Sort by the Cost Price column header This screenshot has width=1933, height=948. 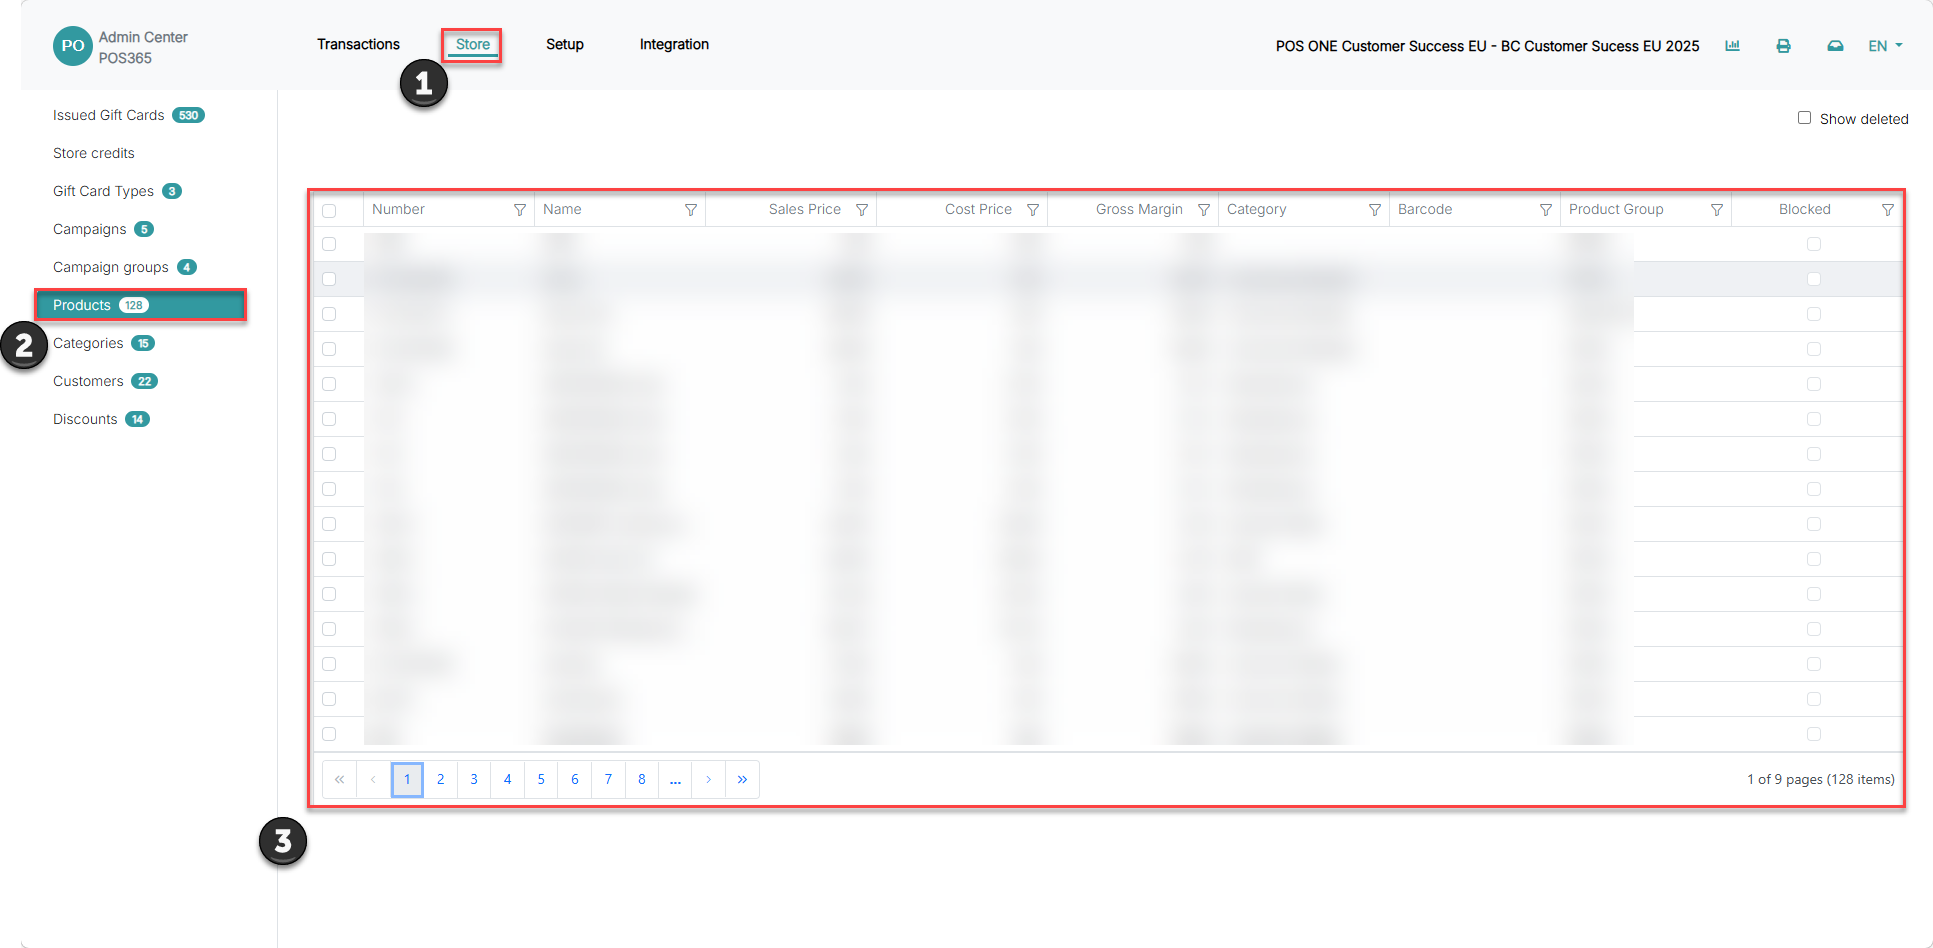click(x=978, y=209)
